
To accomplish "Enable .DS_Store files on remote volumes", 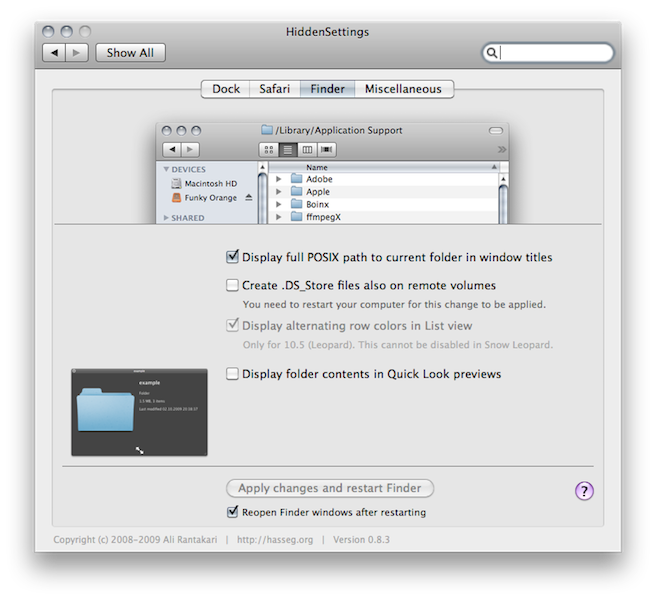I will tap(233, 285).
